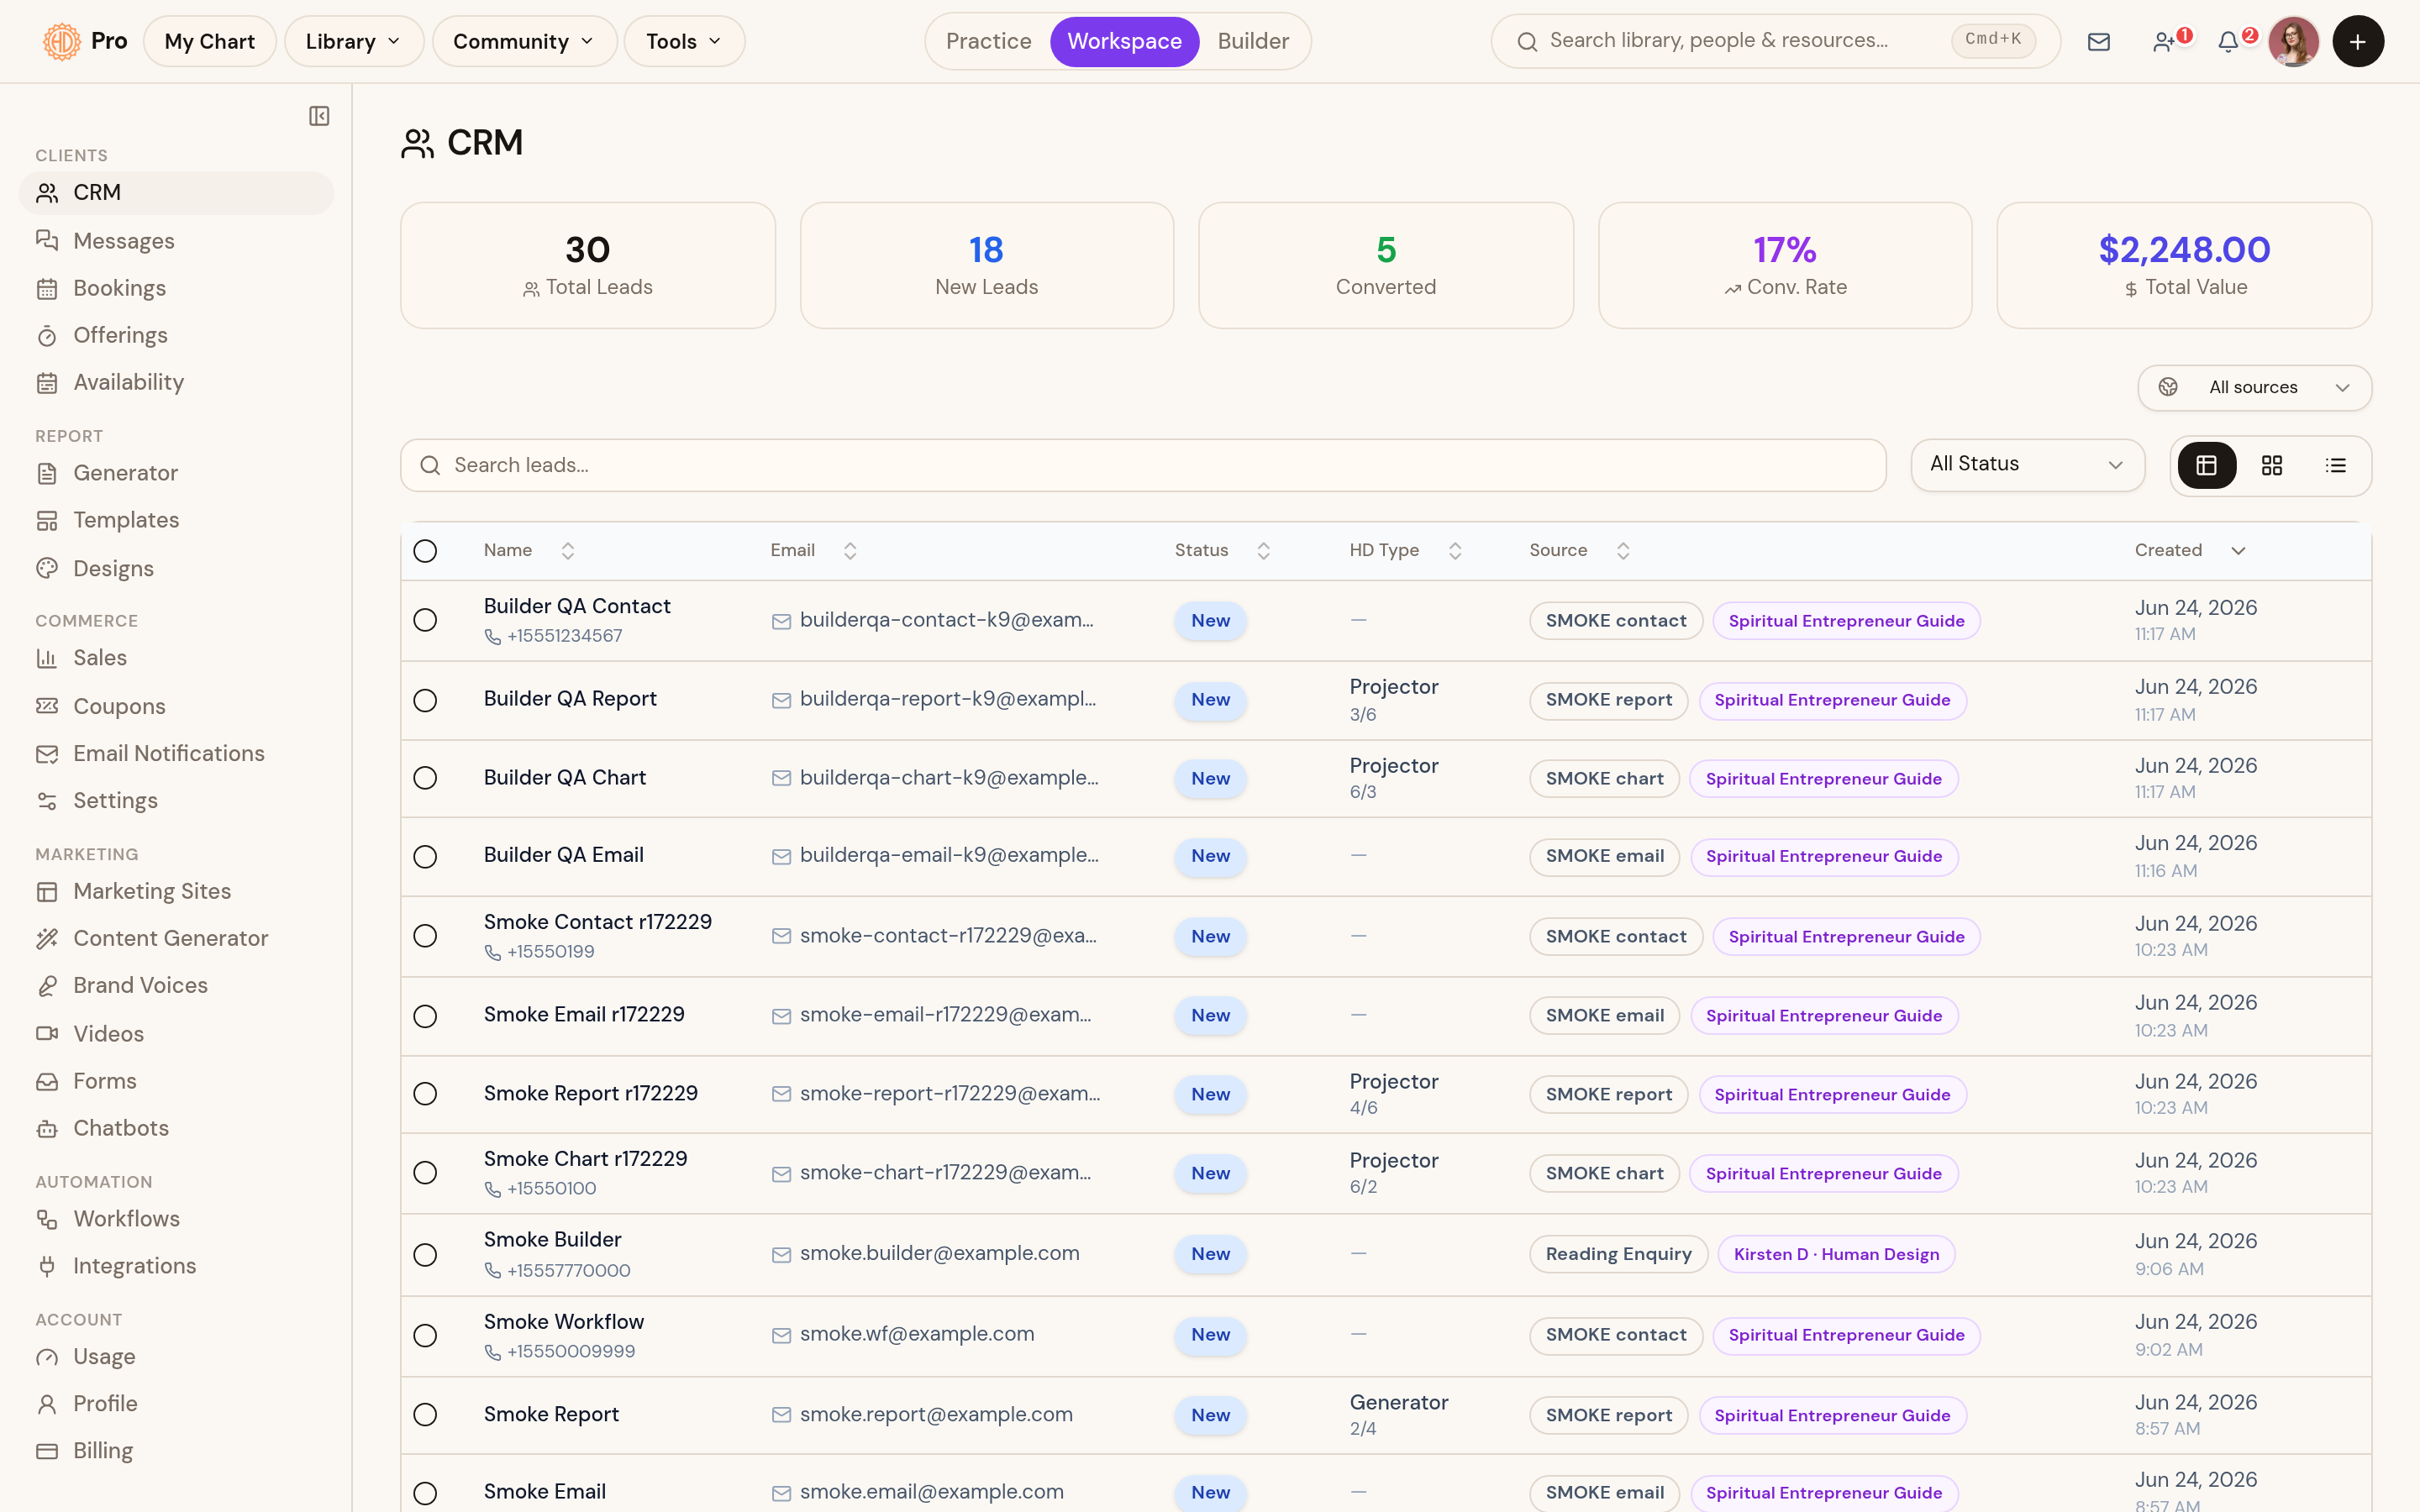Open the mail inbox icon
Screen dimensions: 2420x1512
(2099, 41)
